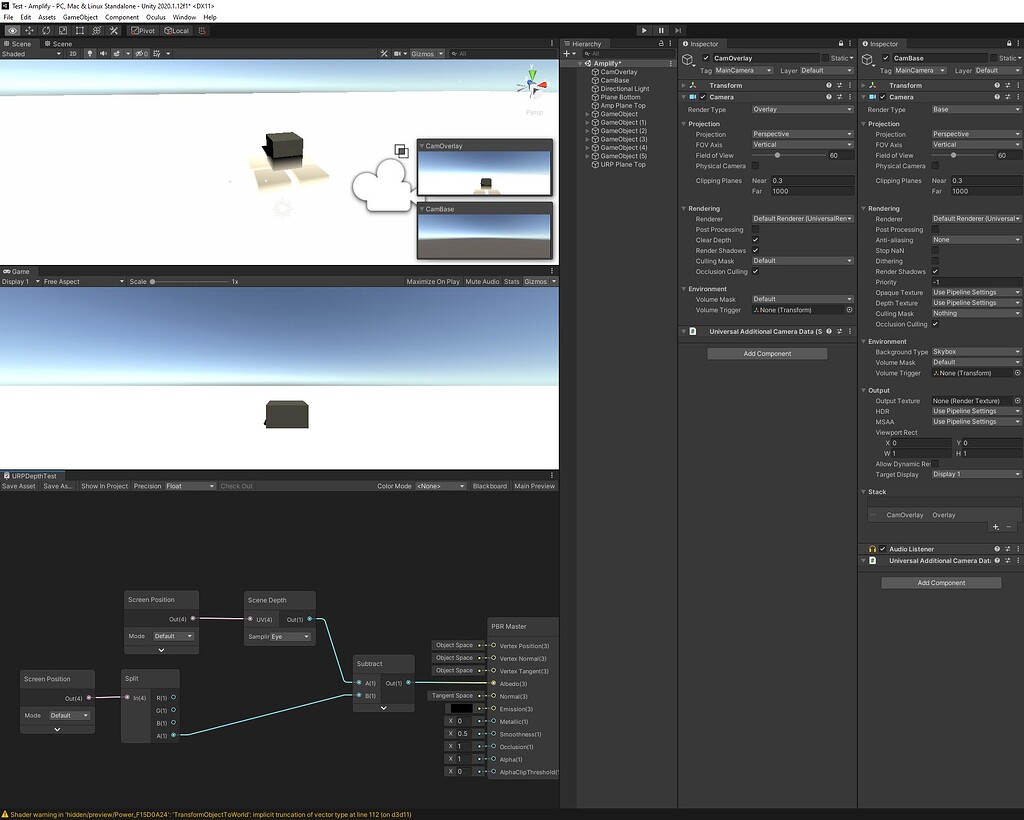Uncheck Render Shadows on the CamBase camera

point(935,271)
